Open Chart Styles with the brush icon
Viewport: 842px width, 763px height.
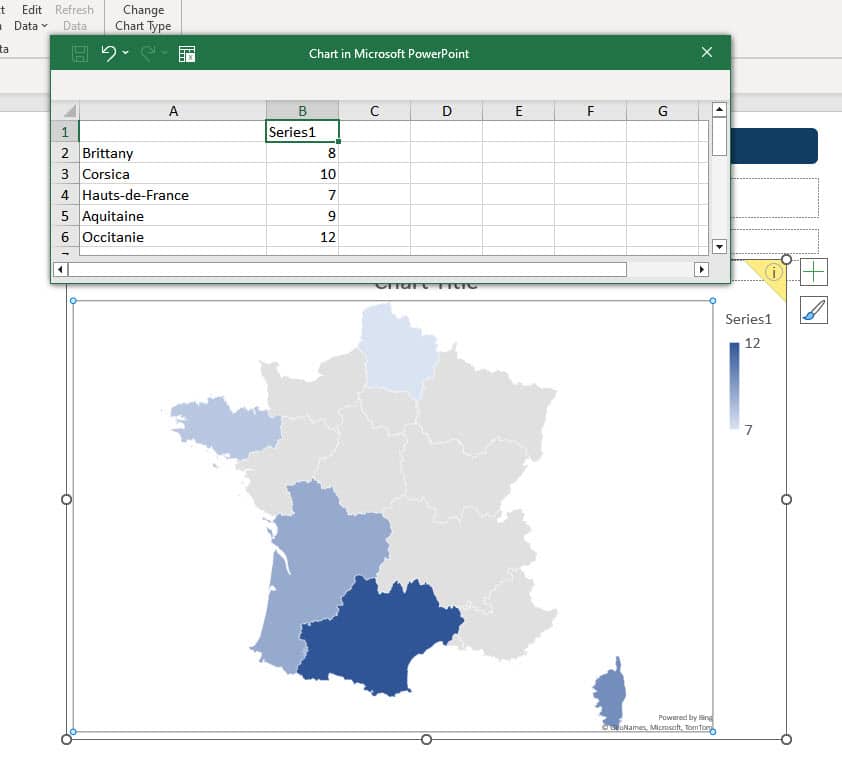(813, 311)
